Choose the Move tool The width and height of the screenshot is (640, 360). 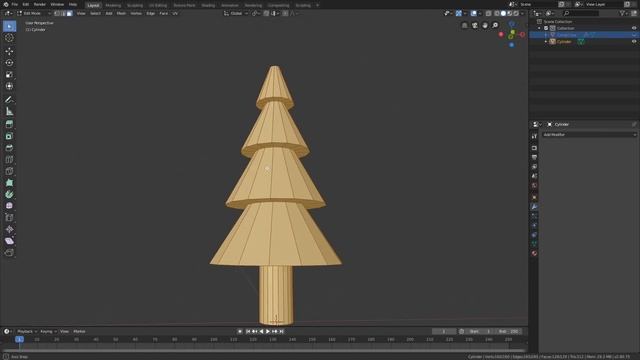click(x=9, y=51)
